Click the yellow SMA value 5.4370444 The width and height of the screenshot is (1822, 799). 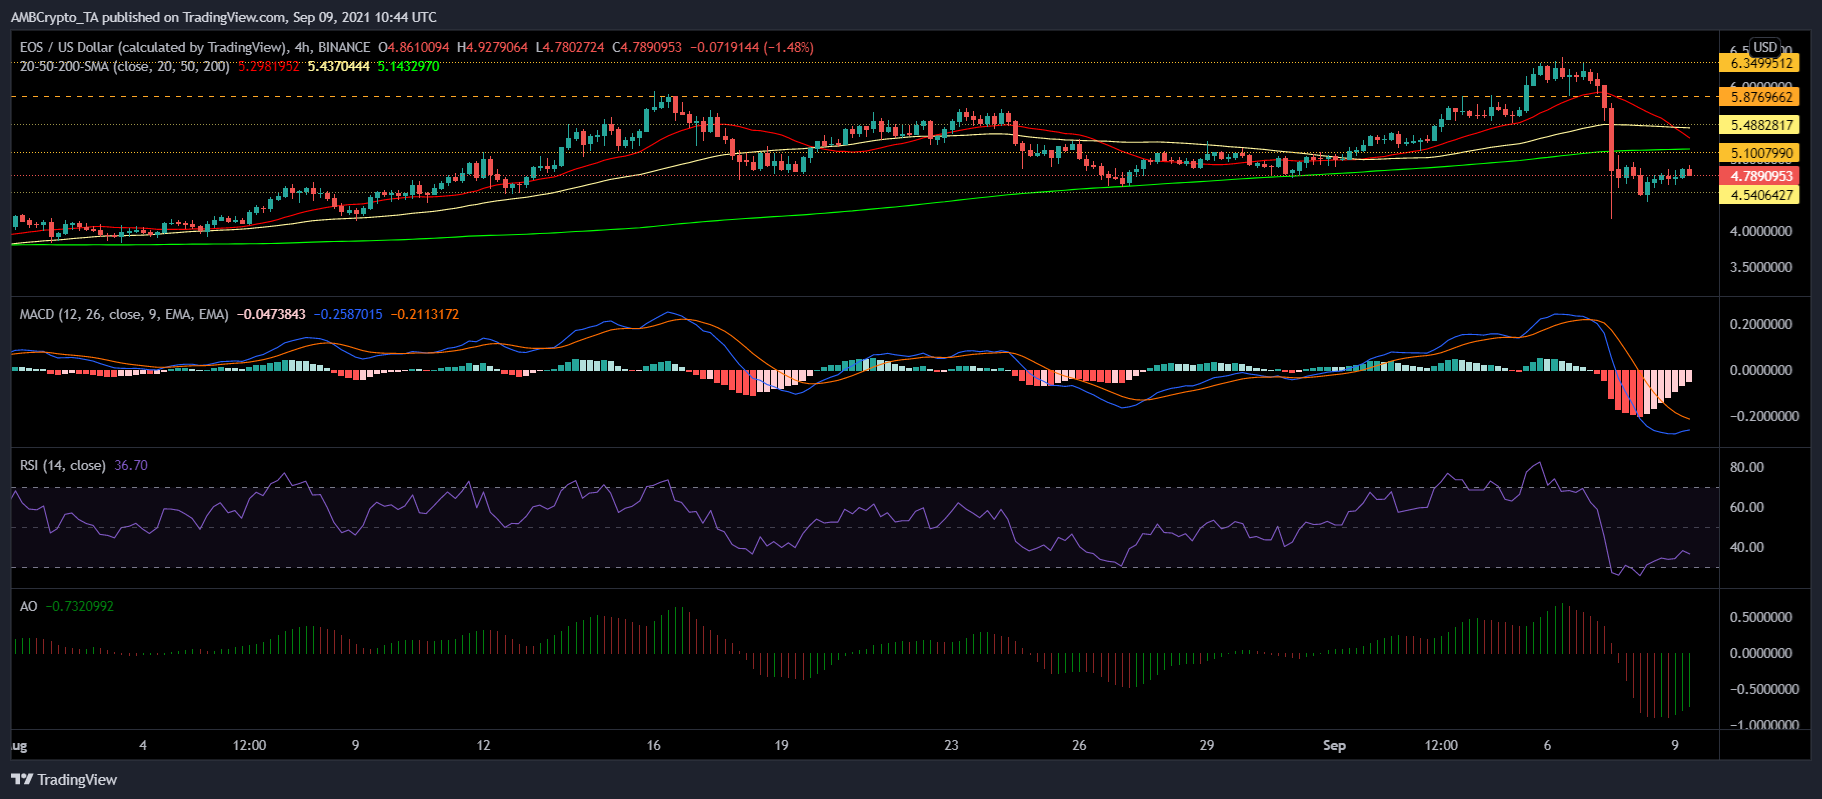pyautogui.click(x=339, y=66)
